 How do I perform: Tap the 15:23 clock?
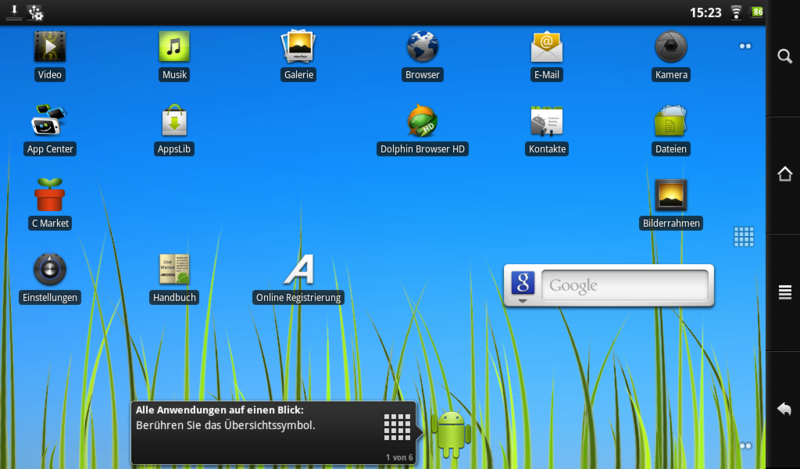click(706, 13)
